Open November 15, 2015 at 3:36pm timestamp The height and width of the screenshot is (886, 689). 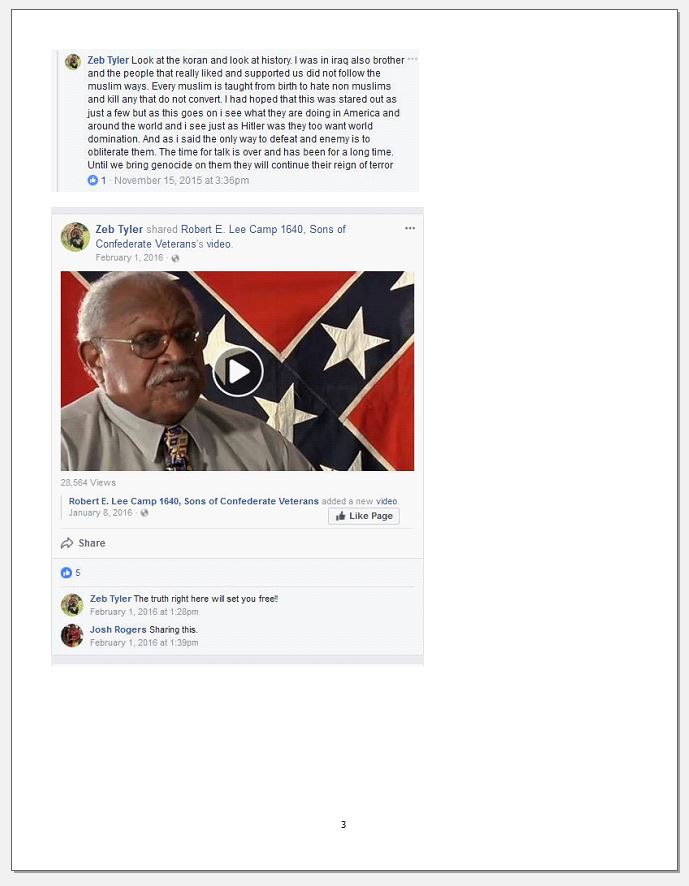(x=181, y=180)
